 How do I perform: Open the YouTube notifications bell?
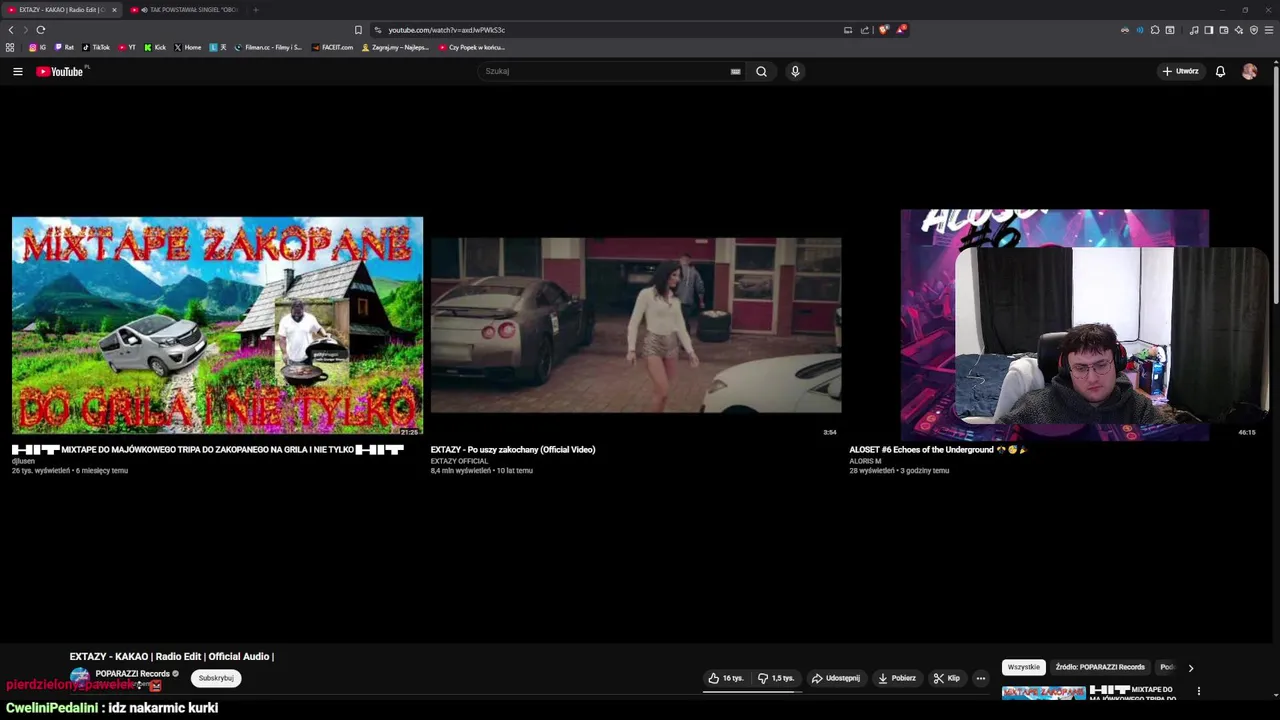tap(1220, 71)
